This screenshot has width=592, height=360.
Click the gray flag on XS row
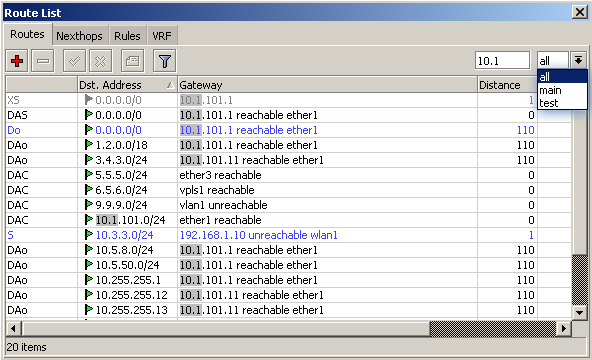point(89,100)
